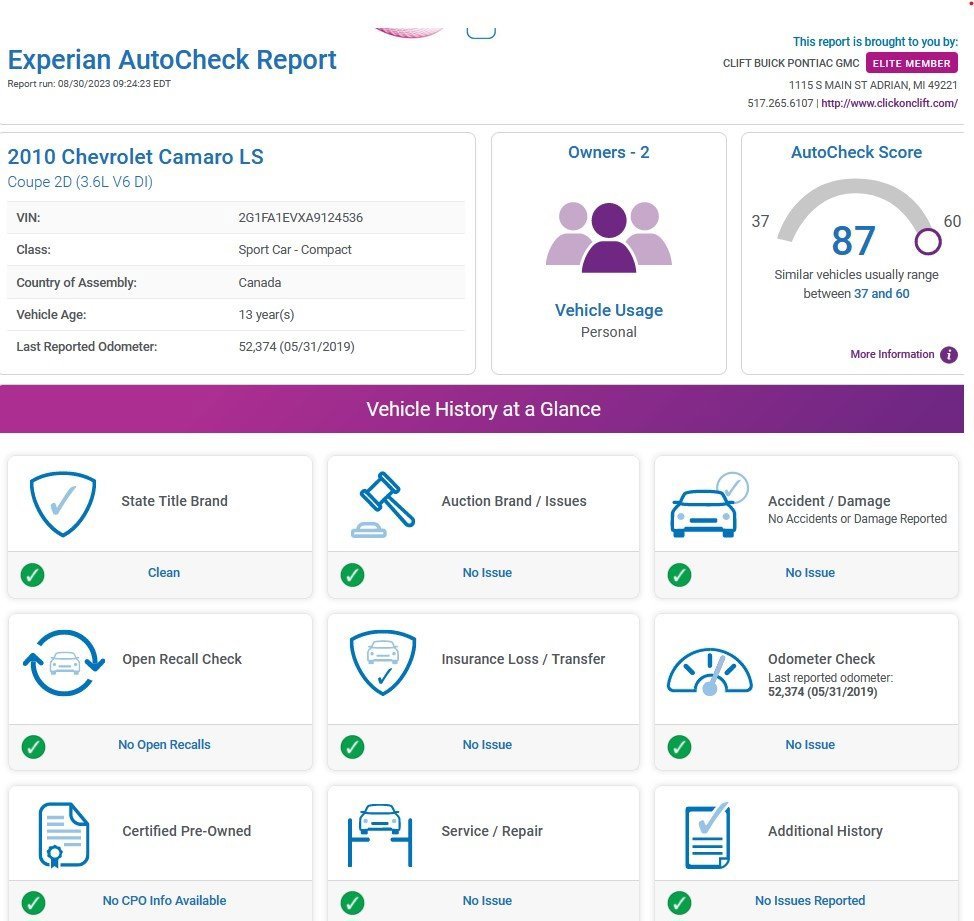Click the dealer phone number 517.265.6107
The image size is (974, 921).
point(780,103)
